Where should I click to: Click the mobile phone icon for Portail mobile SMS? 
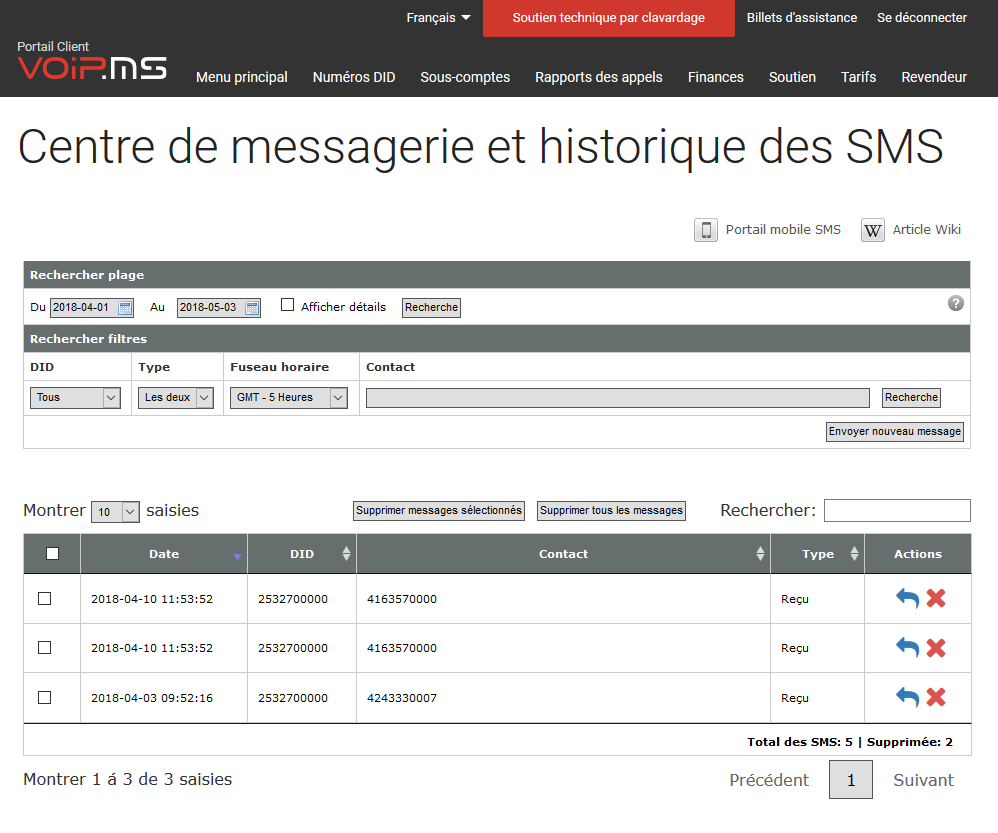click(706, 229)
